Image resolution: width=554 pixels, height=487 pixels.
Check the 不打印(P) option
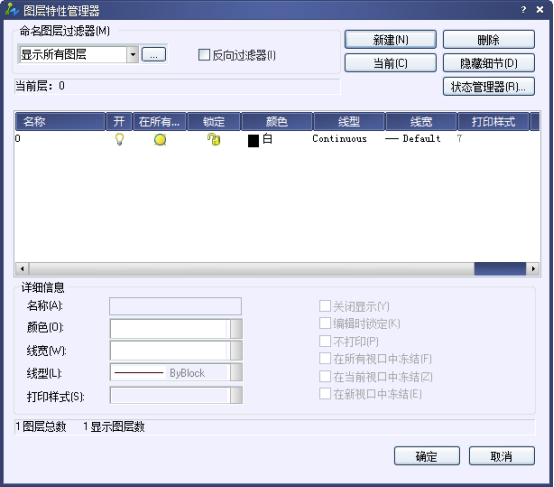(325, 341)
